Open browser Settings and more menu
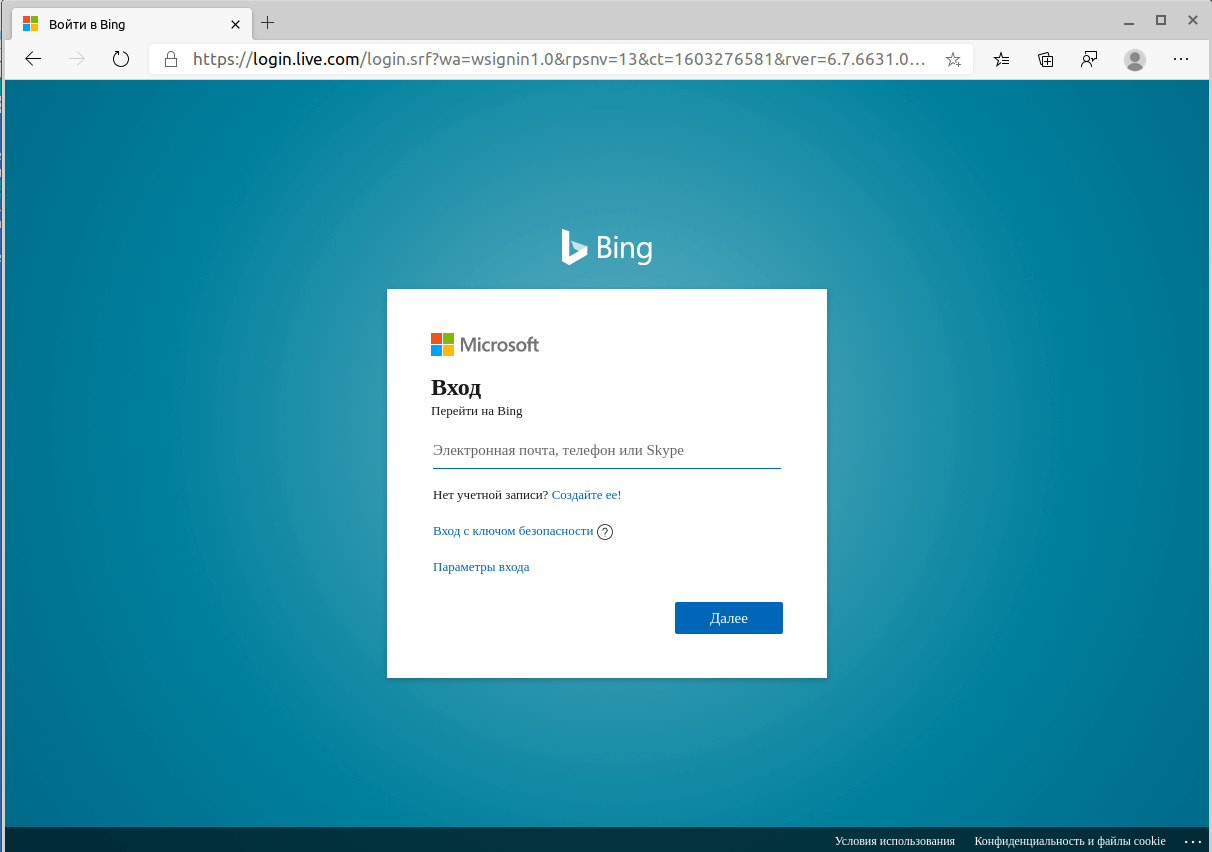The height and width of the screenshot is (852, 1212). click(1181, 59)
